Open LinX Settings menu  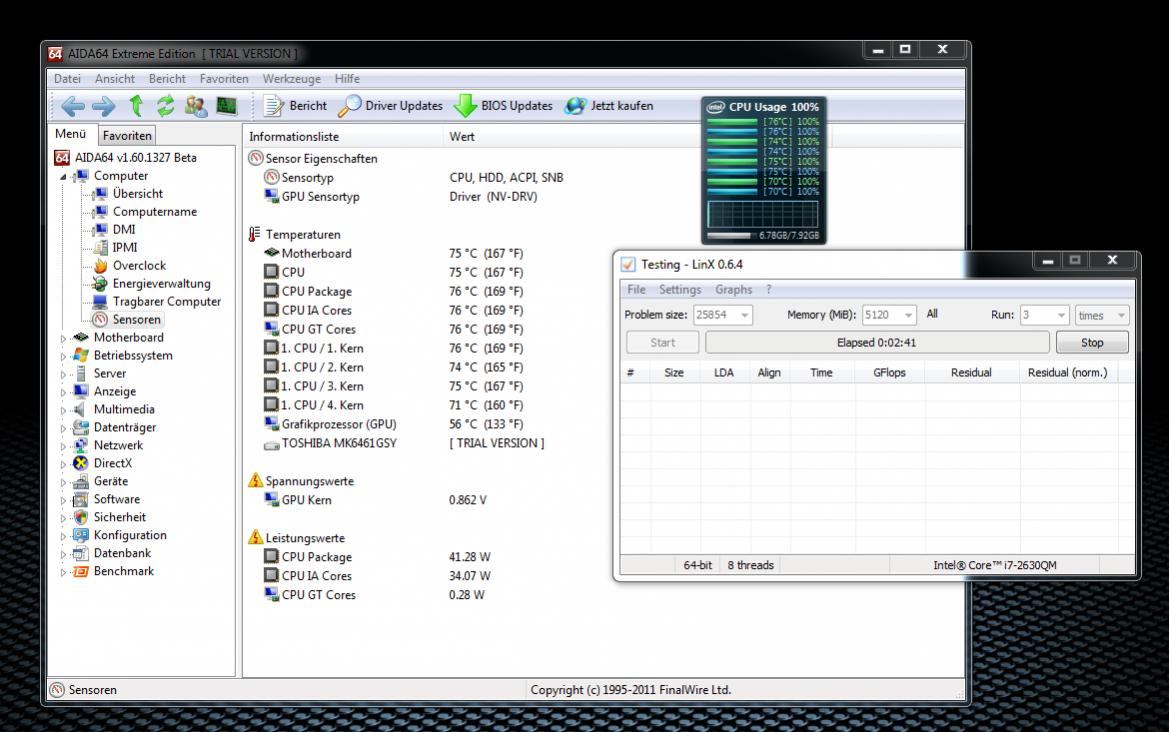point(680,289)
